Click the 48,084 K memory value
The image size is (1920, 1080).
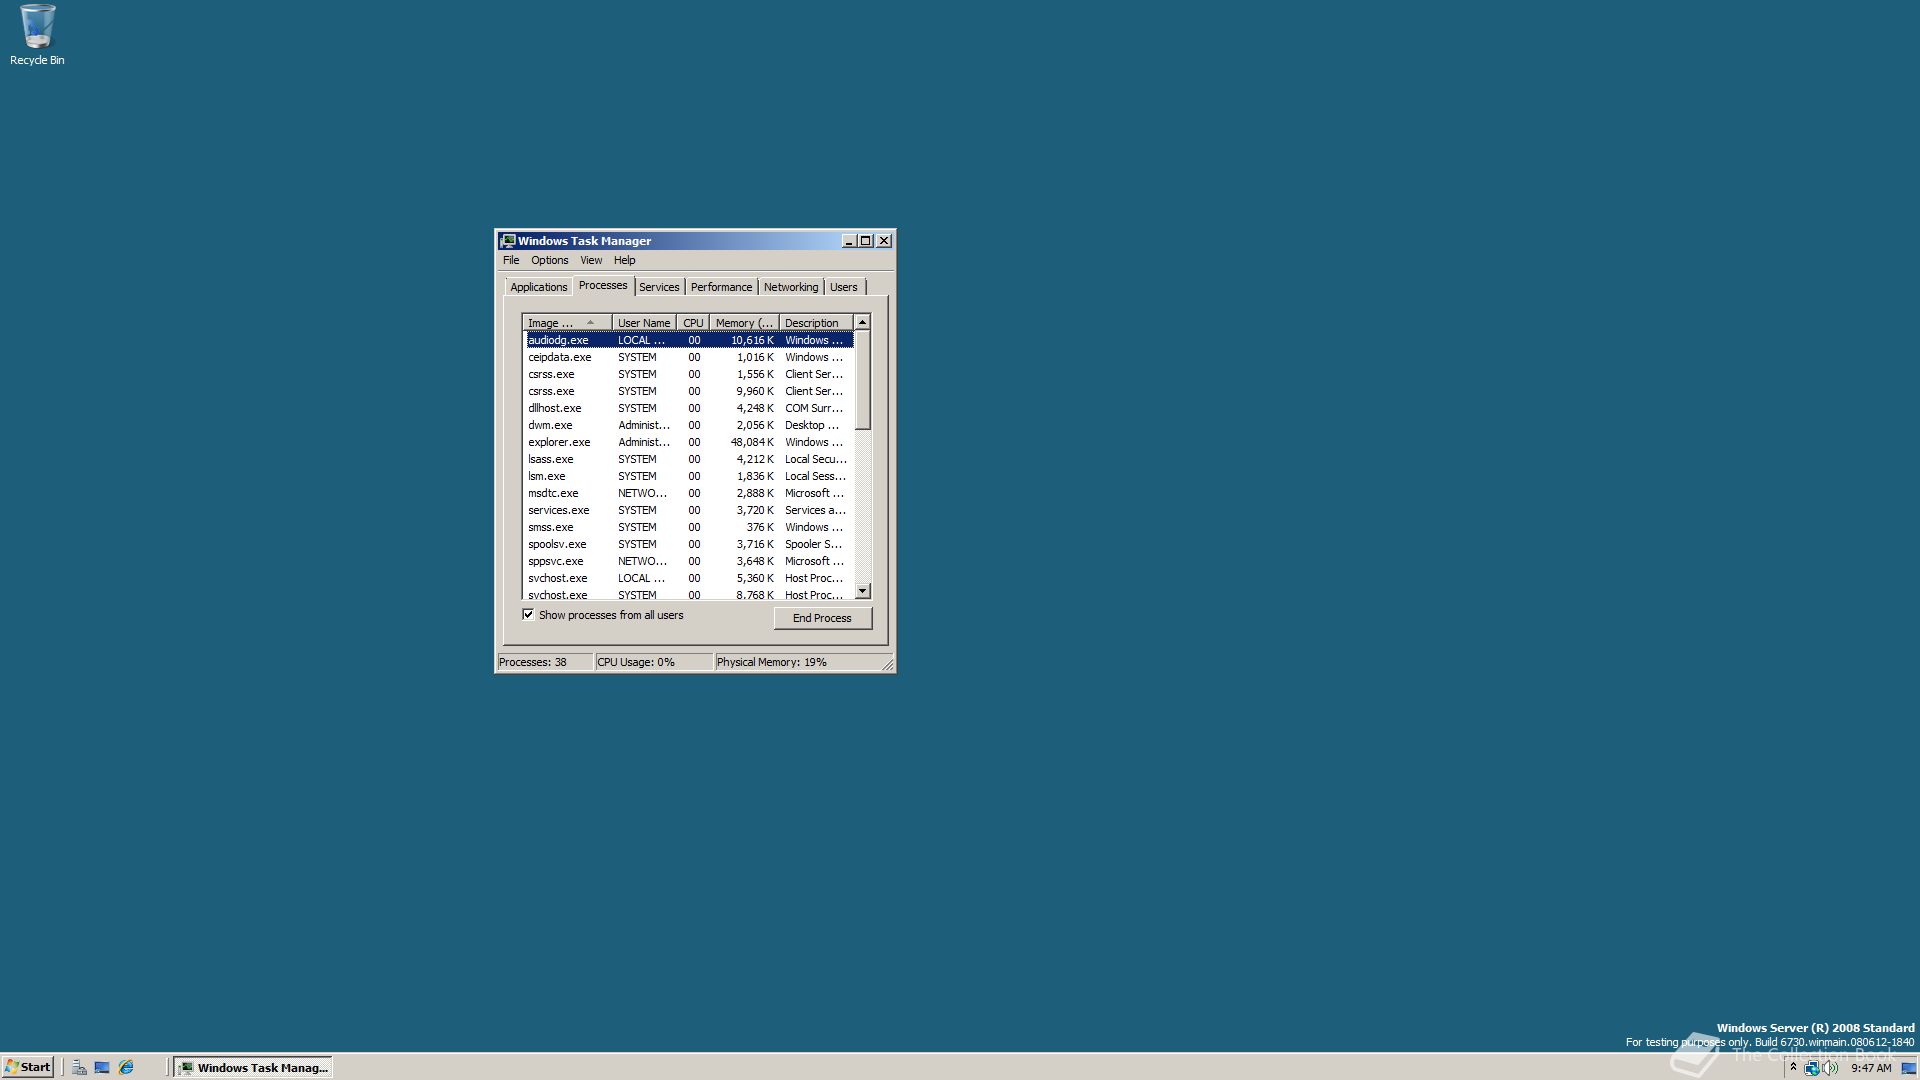point(752,442)
